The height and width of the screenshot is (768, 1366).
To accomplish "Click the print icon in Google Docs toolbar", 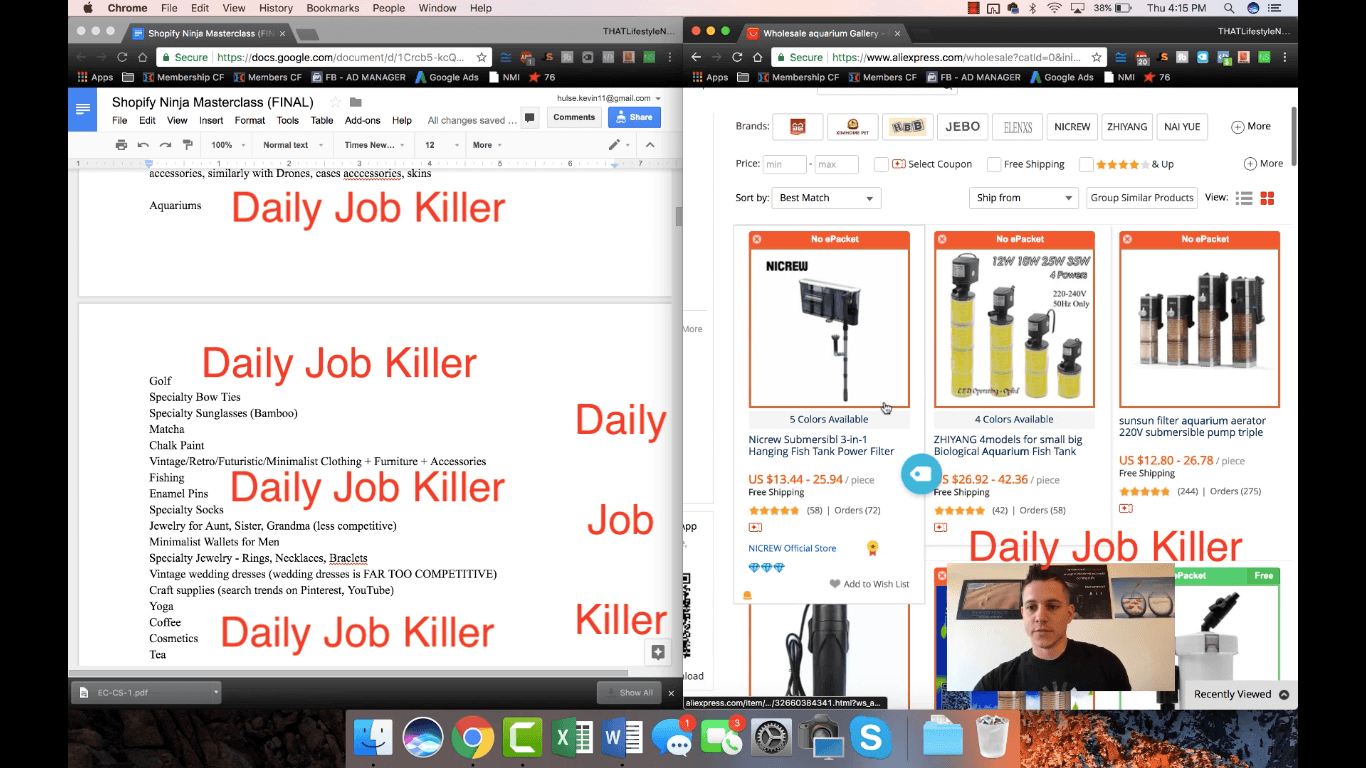I will (x=121, y=145).
